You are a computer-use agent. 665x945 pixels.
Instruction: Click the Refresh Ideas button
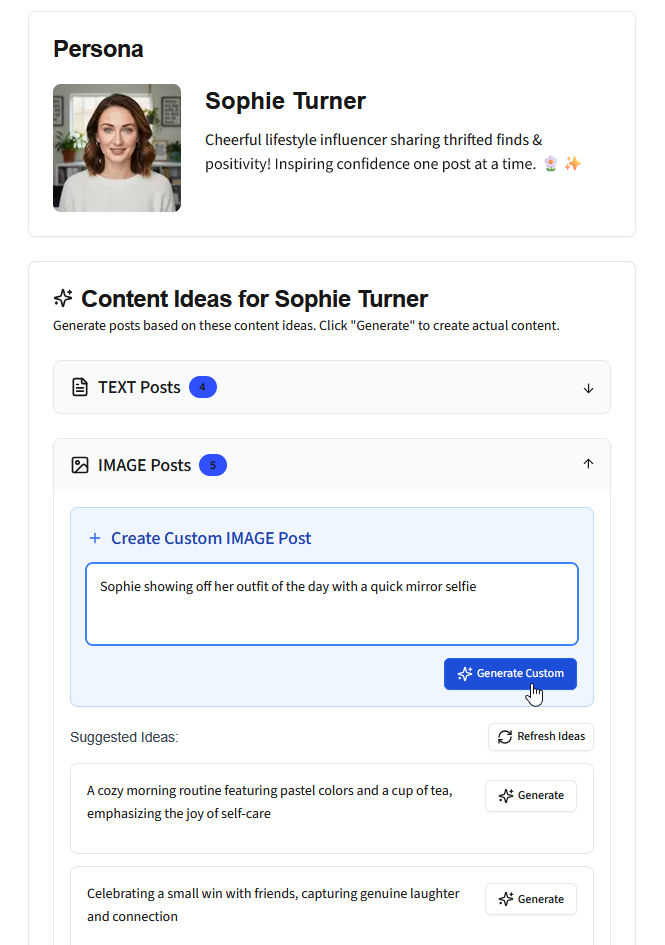tap(541, 736)
